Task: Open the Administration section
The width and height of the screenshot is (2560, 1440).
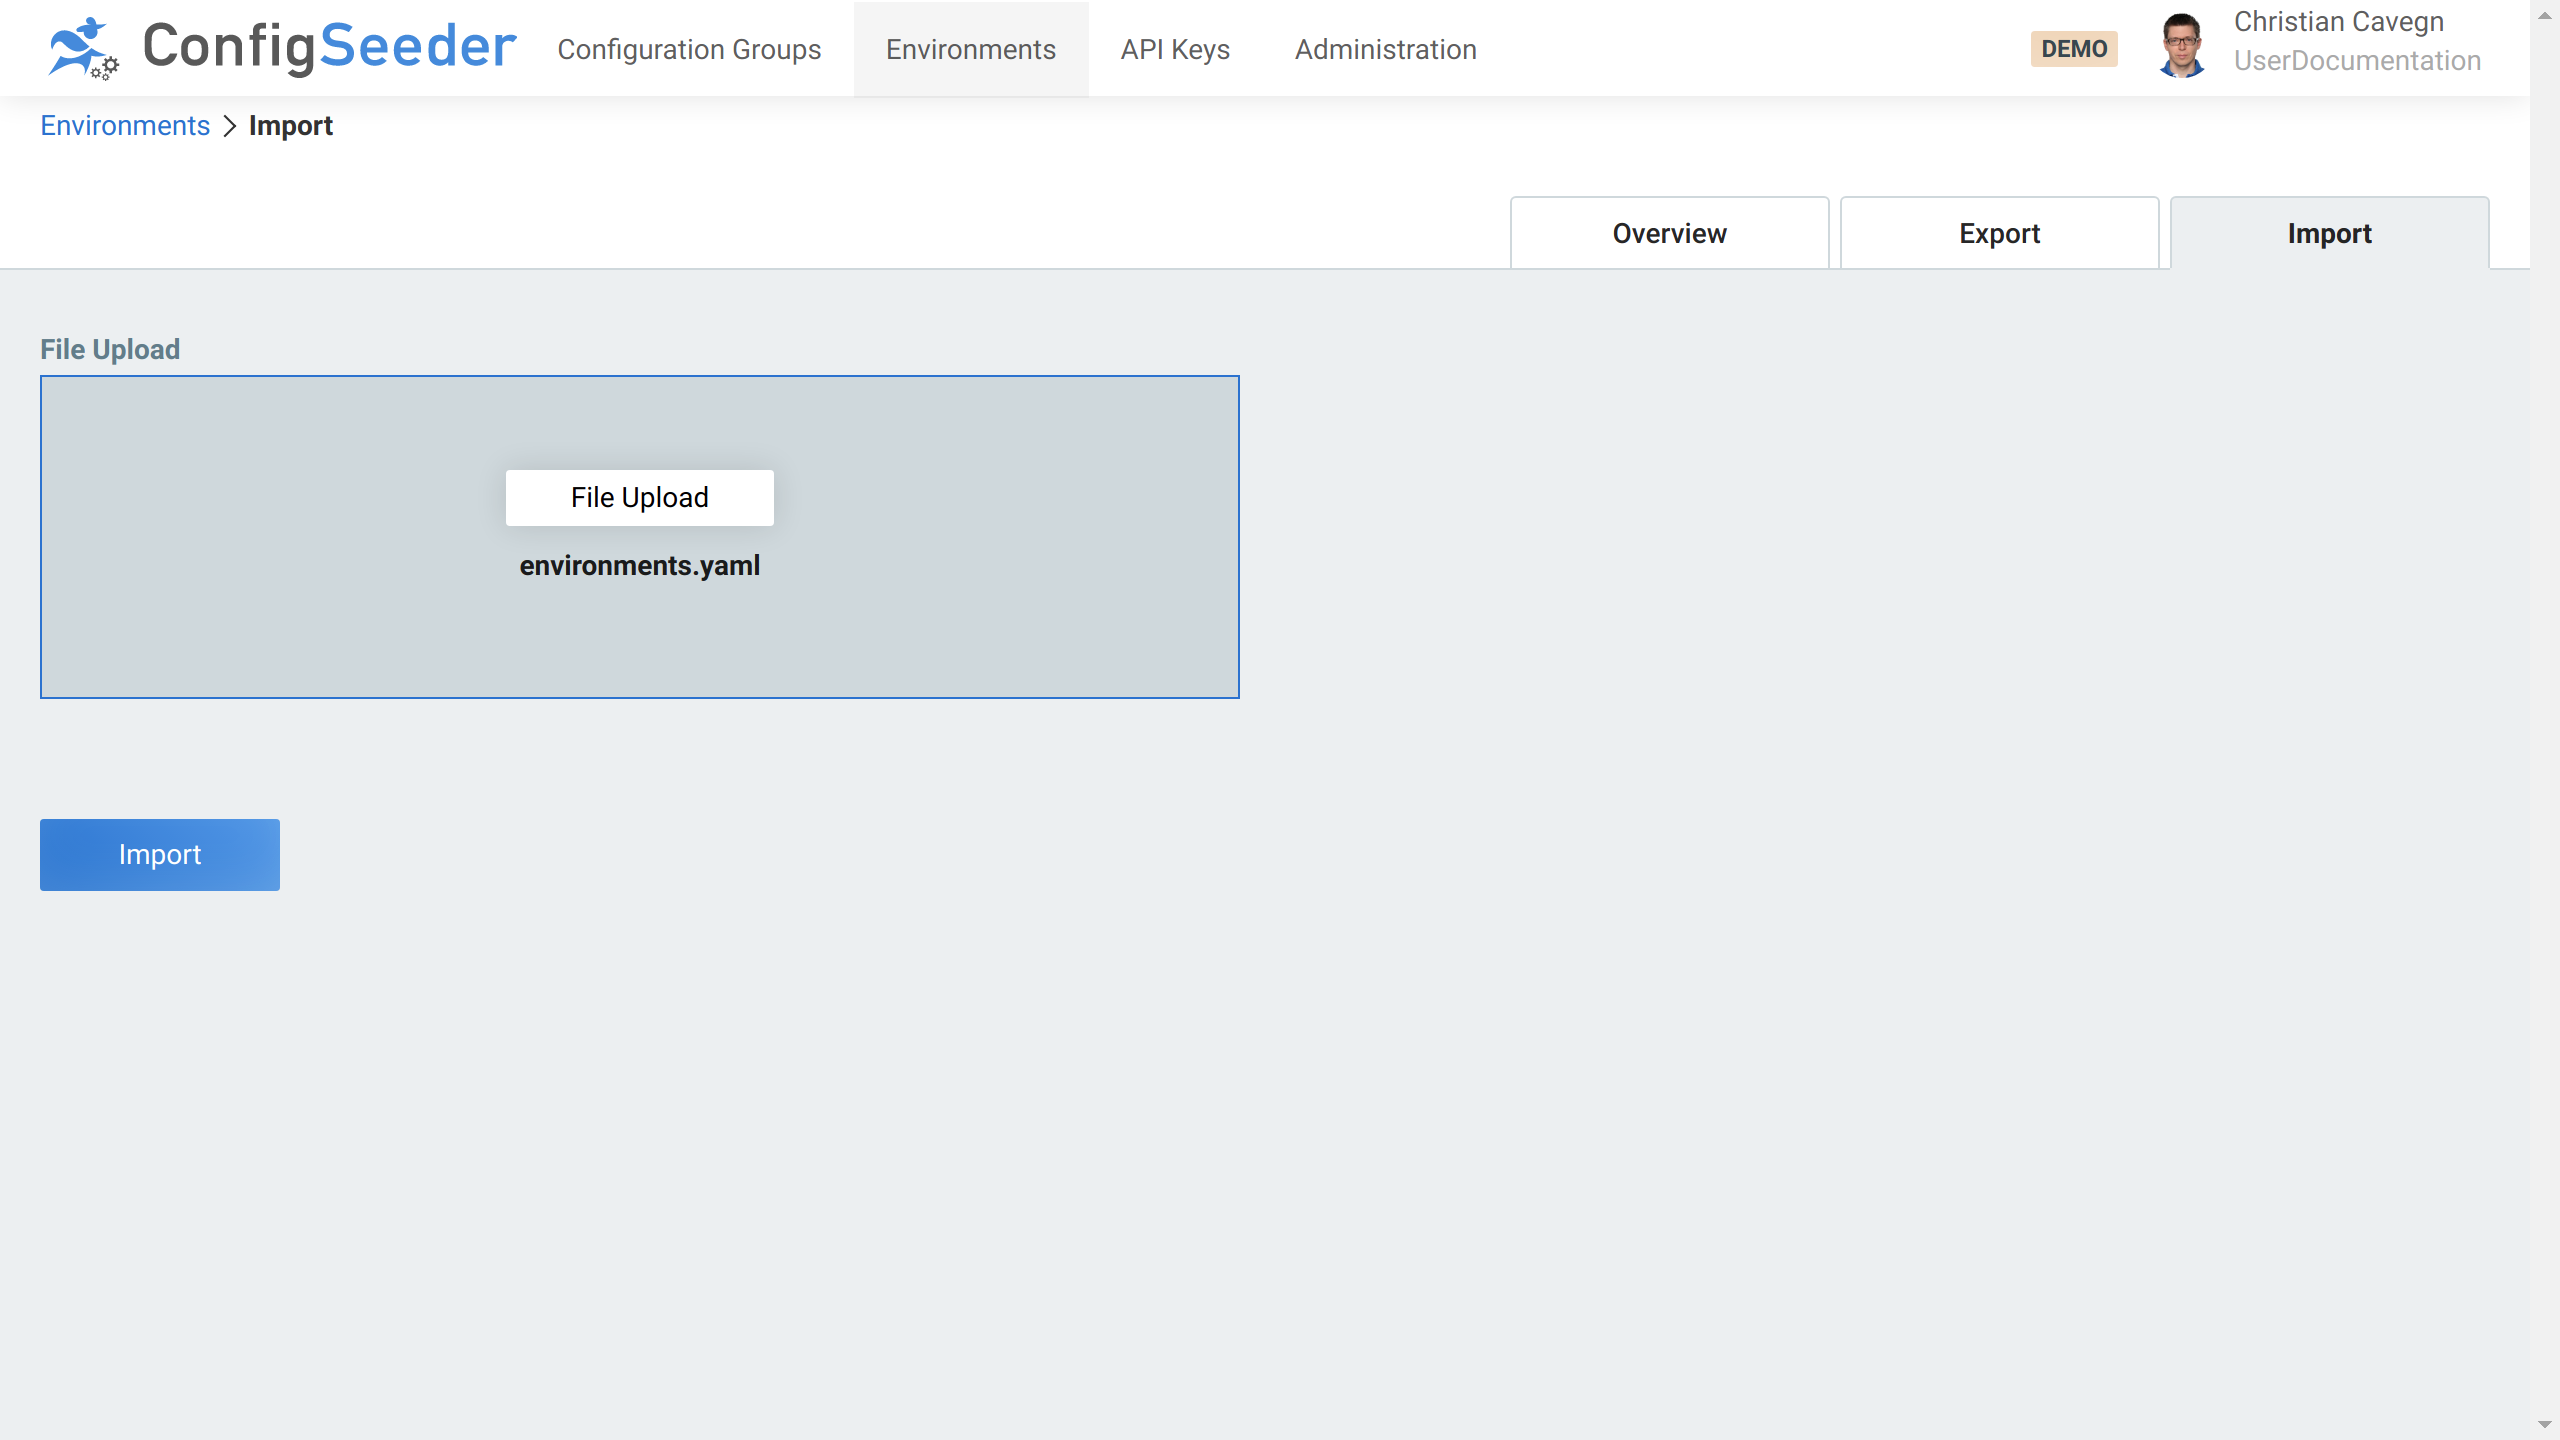Action: [x=1385, y=49]
